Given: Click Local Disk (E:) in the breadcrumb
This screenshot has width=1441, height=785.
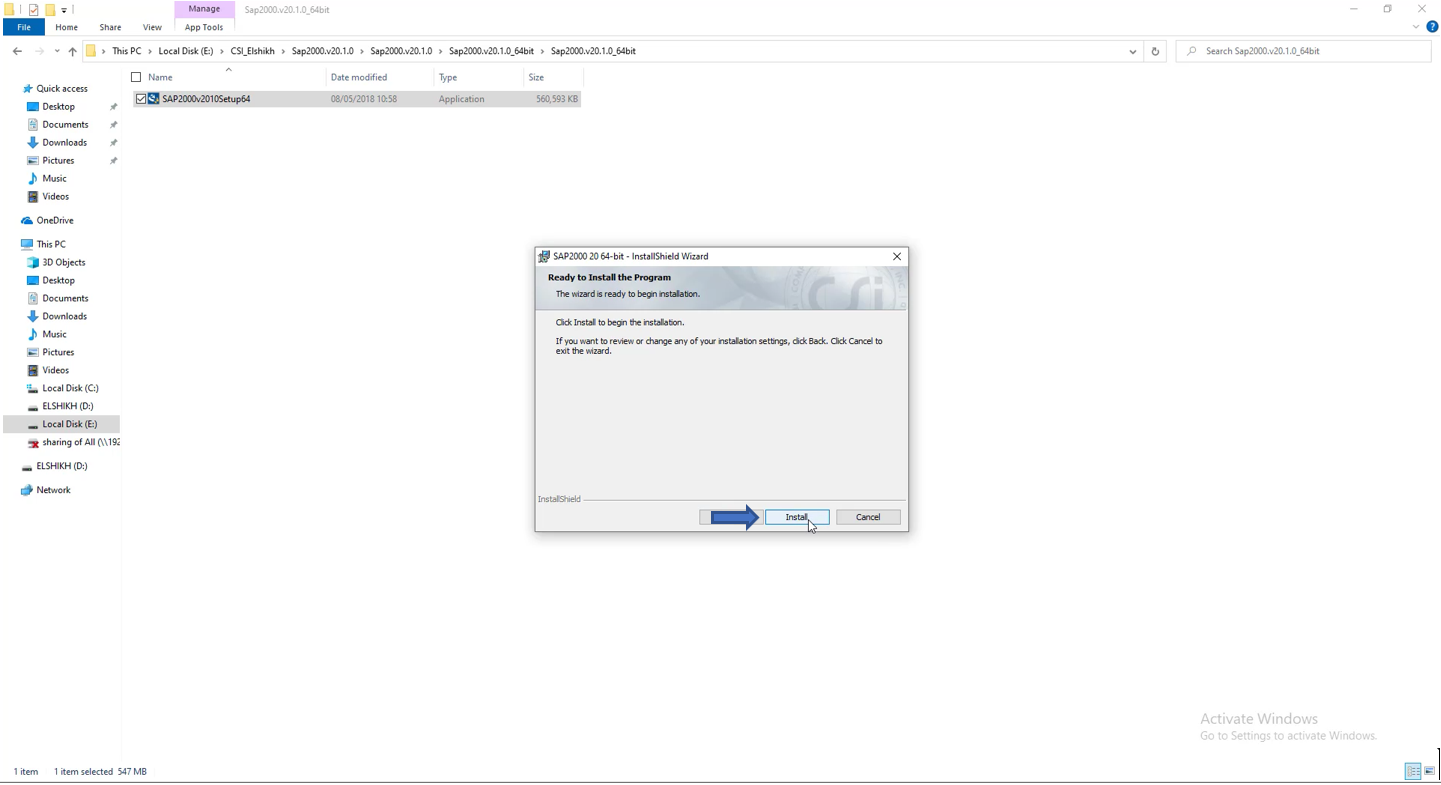Looking at the screenshot, I should tap(186, 51).
